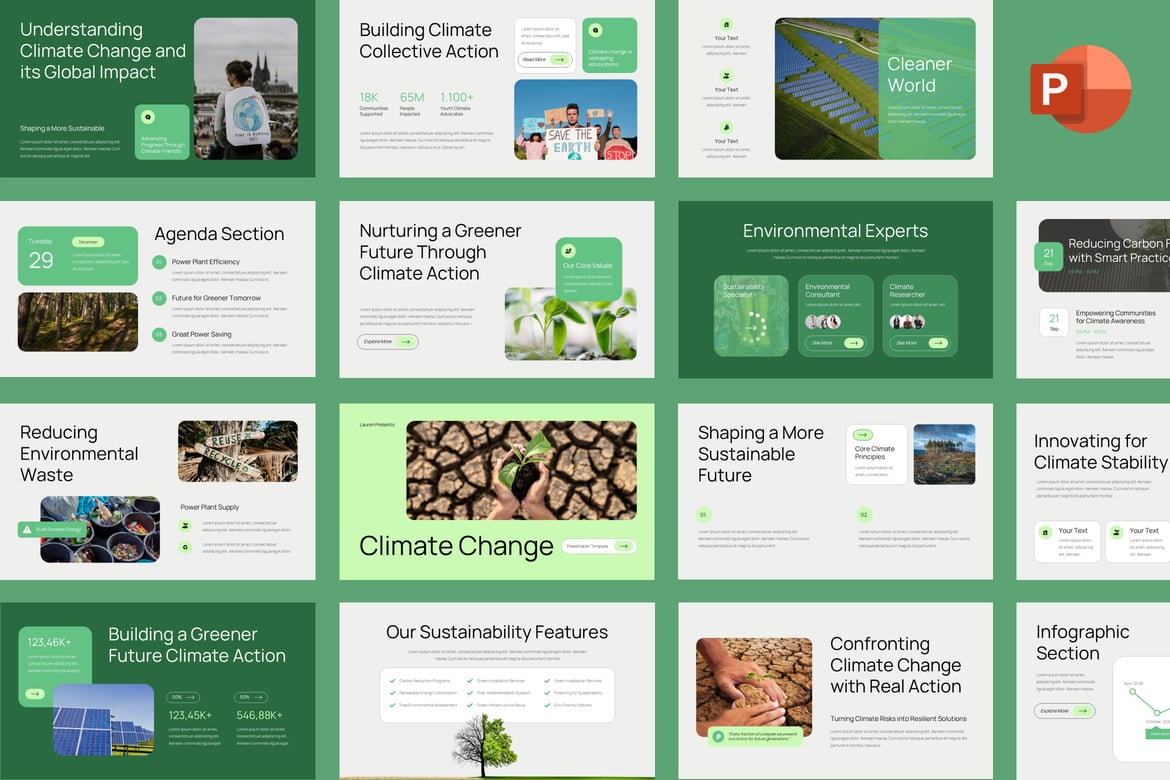
Task: Click the checkmark beside Green Infrastructure Setup
Action: (x=470, y=705)
